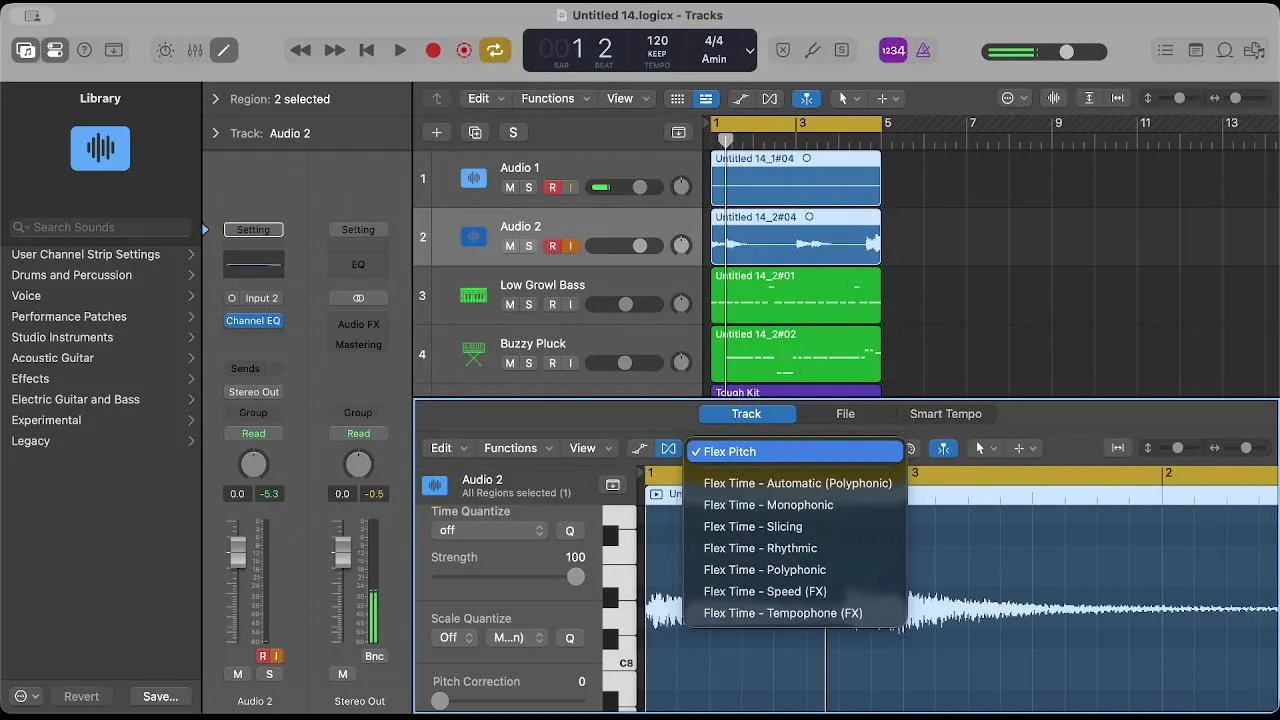This screenshot has width=1280, height=720.
Task: Mute the Audio 1 track
Action: pyautogui.click(x=510, y=187)
